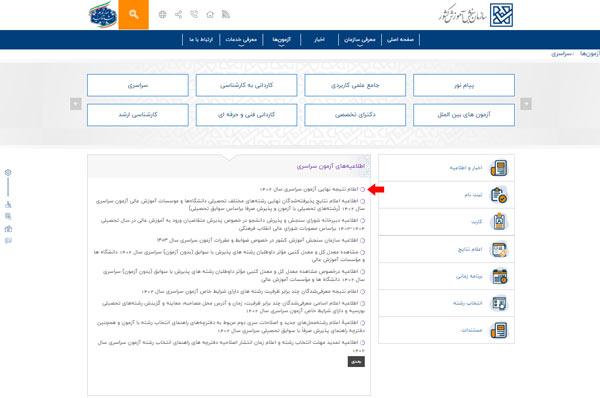
Task: Click the election emblem logo at top left
Action: click(x=103, y=15)
